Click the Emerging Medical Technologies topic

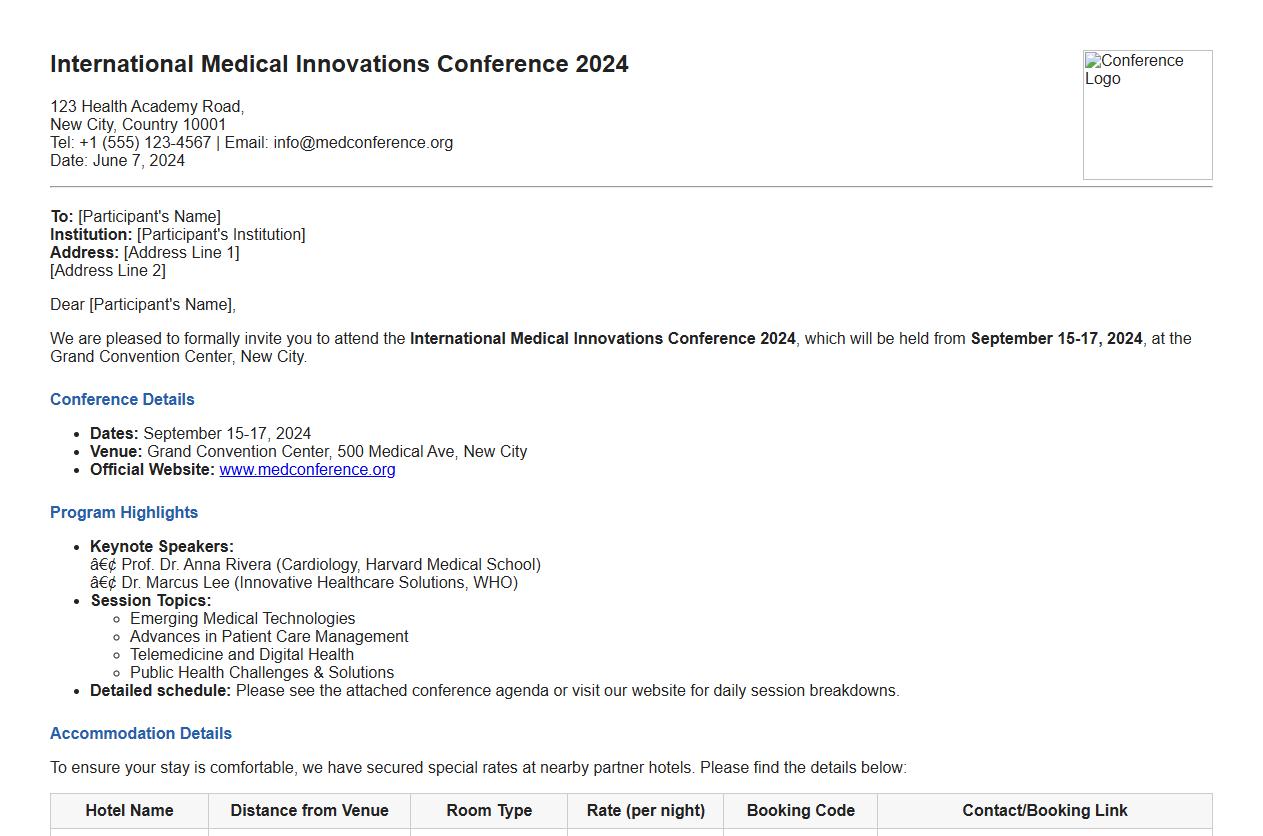[x=242, y=619]
